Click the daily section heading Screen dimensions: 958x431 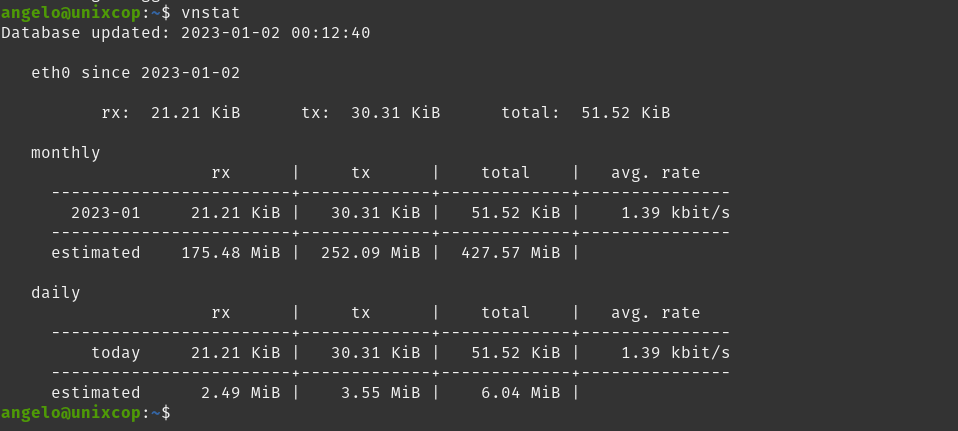pyautogui.click(x=56, y=293)
